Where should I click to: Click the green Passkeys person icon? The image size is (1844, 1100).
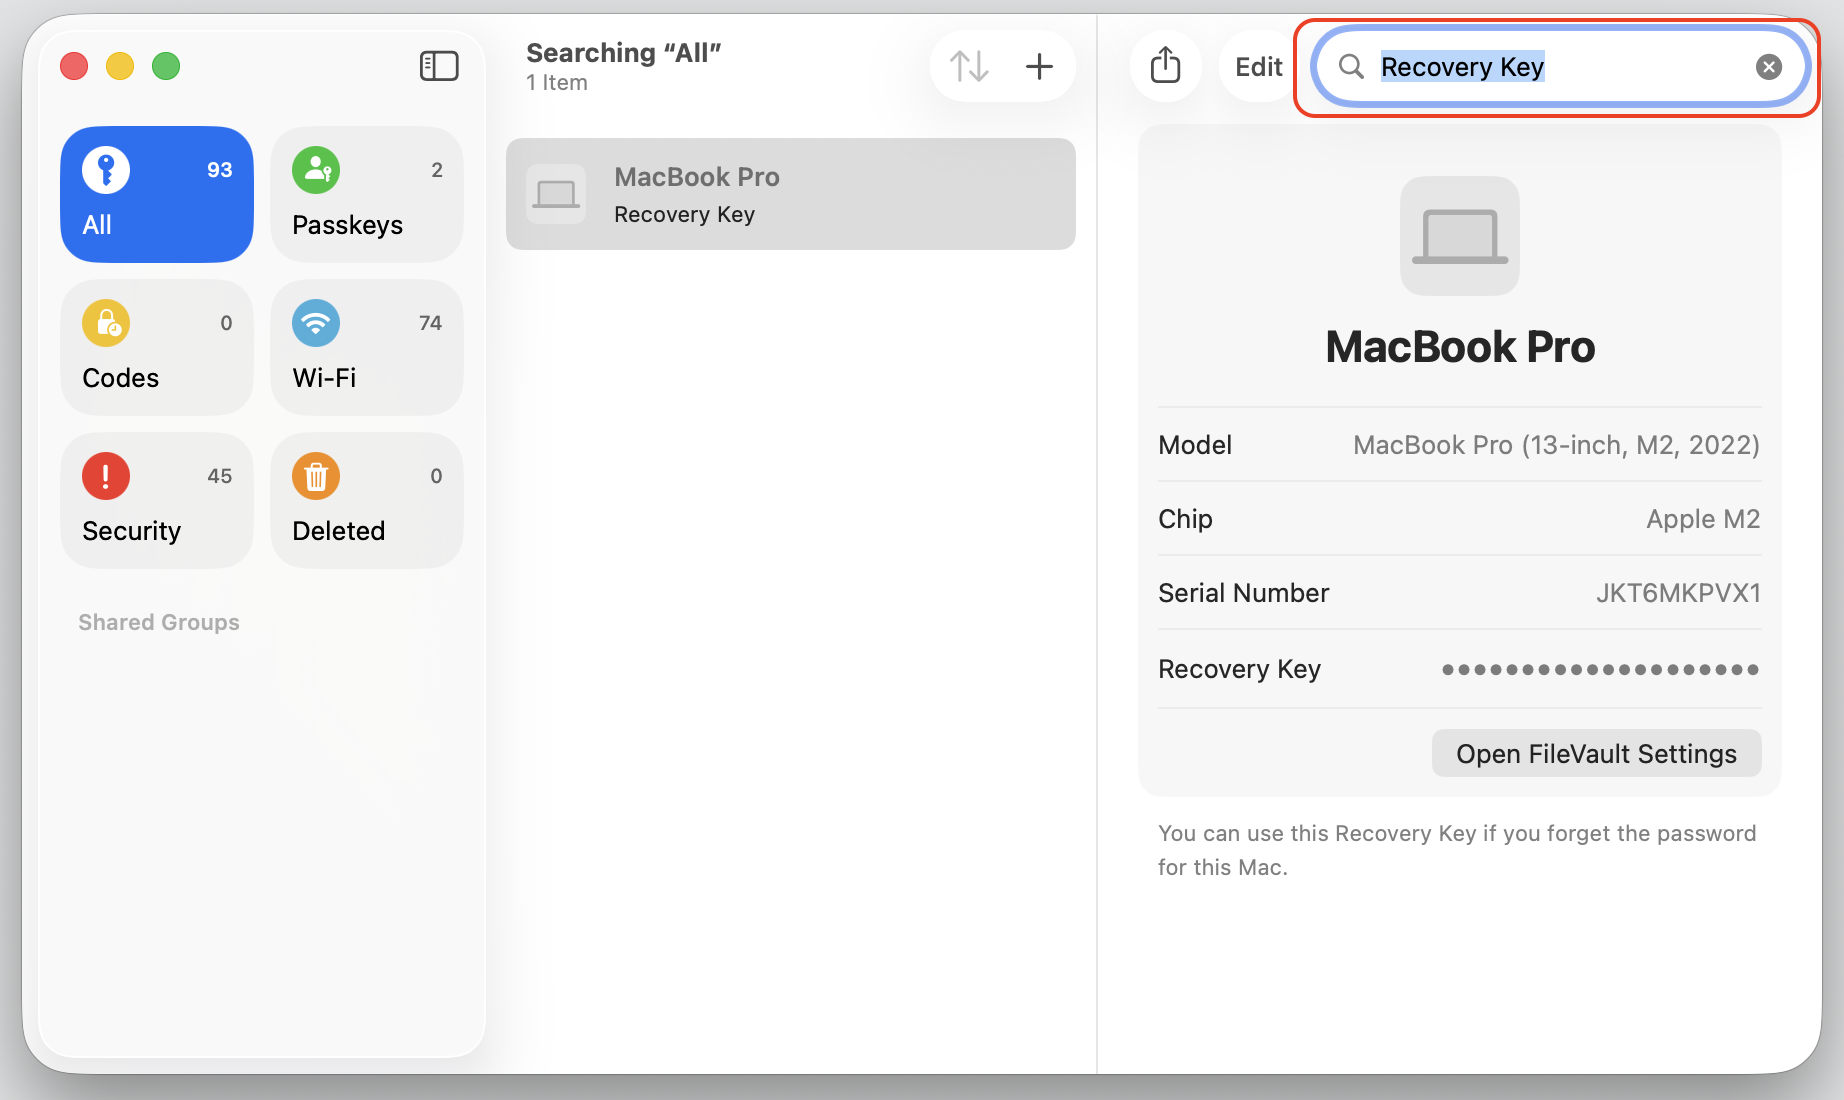pos(316,170)
